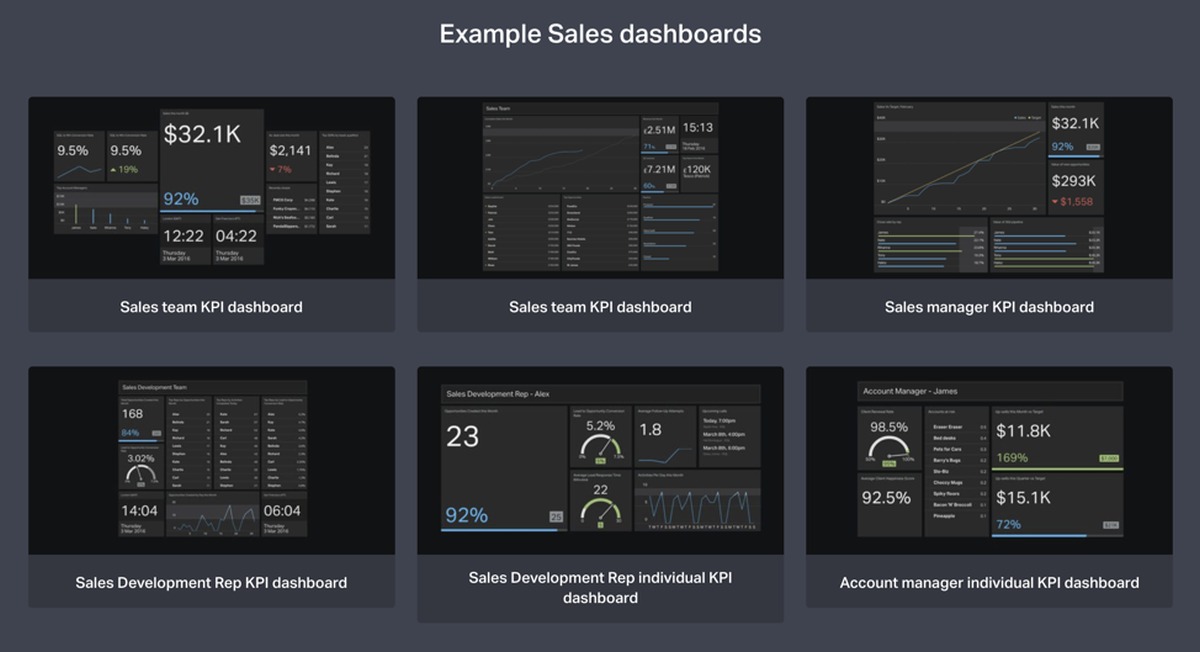Click 'Account manager individual KPI dashboard' title
This screenshot has width=1200, height=652.
point(989,582)
